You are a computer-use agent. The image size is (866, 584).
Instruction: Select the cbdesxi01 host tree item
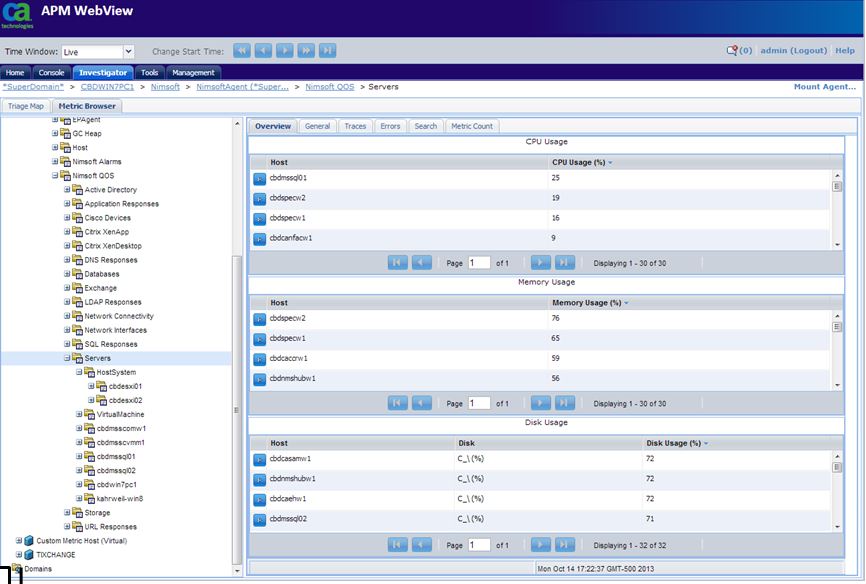(125, 386)
